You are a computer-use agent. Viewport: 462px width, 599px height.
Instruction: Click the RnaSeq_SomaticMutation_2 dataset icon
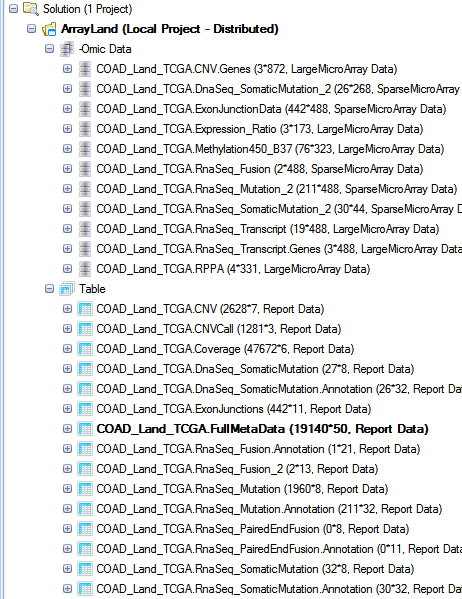click(85, 209)
